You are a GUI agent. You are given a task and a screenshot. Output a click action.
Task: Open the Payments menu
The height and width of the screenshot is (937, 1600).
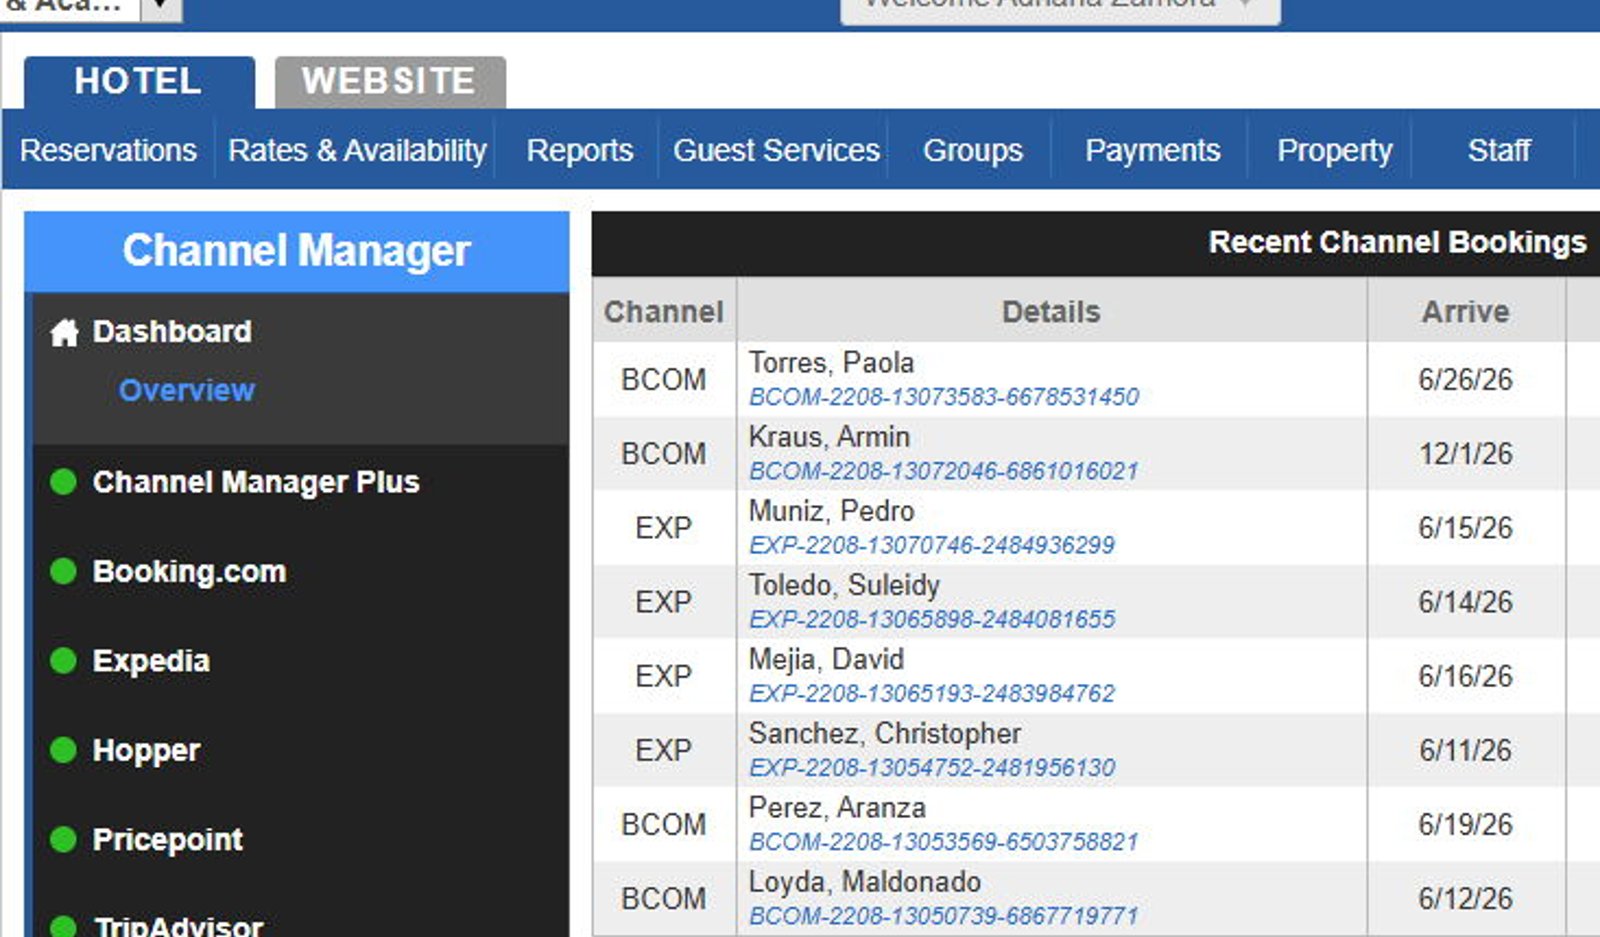click(1152, 150)
